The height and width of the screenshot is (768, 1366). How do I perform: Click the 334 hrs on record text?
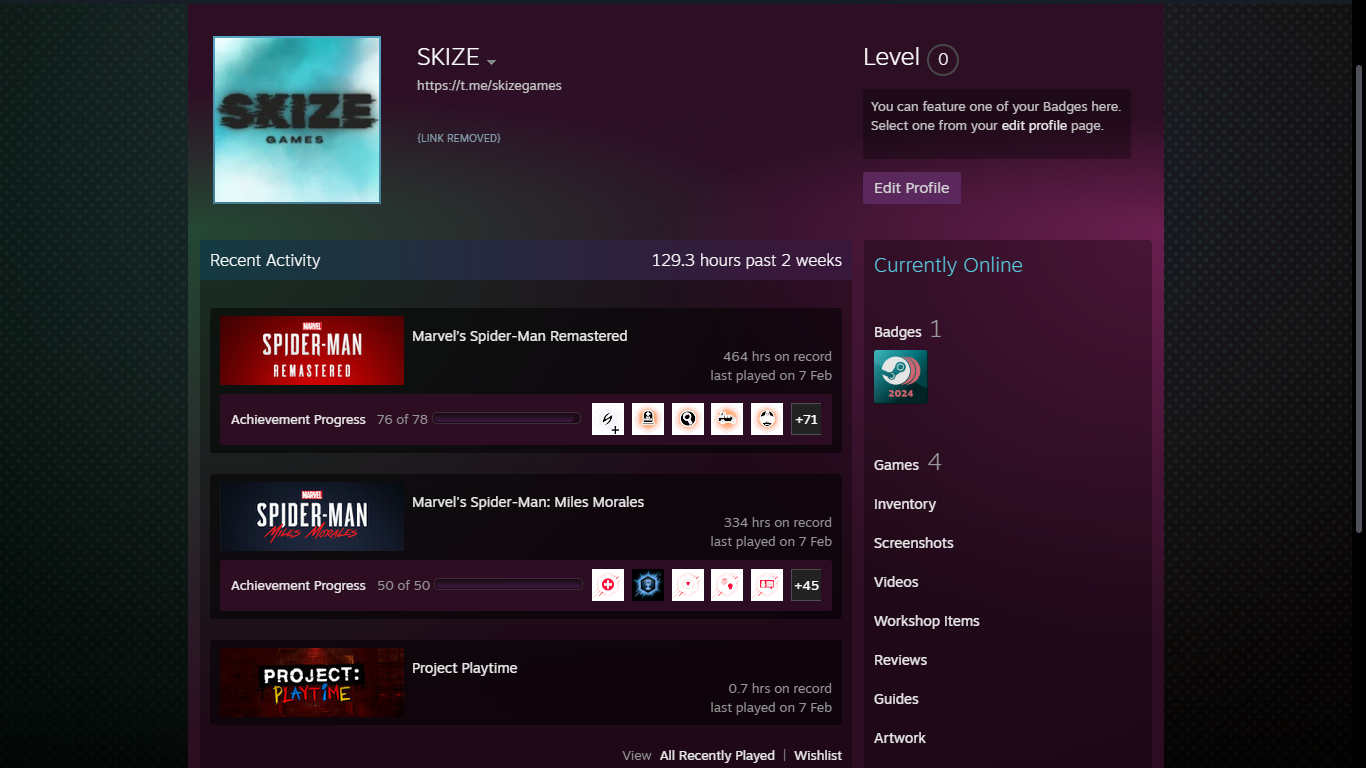click(777, 522)
